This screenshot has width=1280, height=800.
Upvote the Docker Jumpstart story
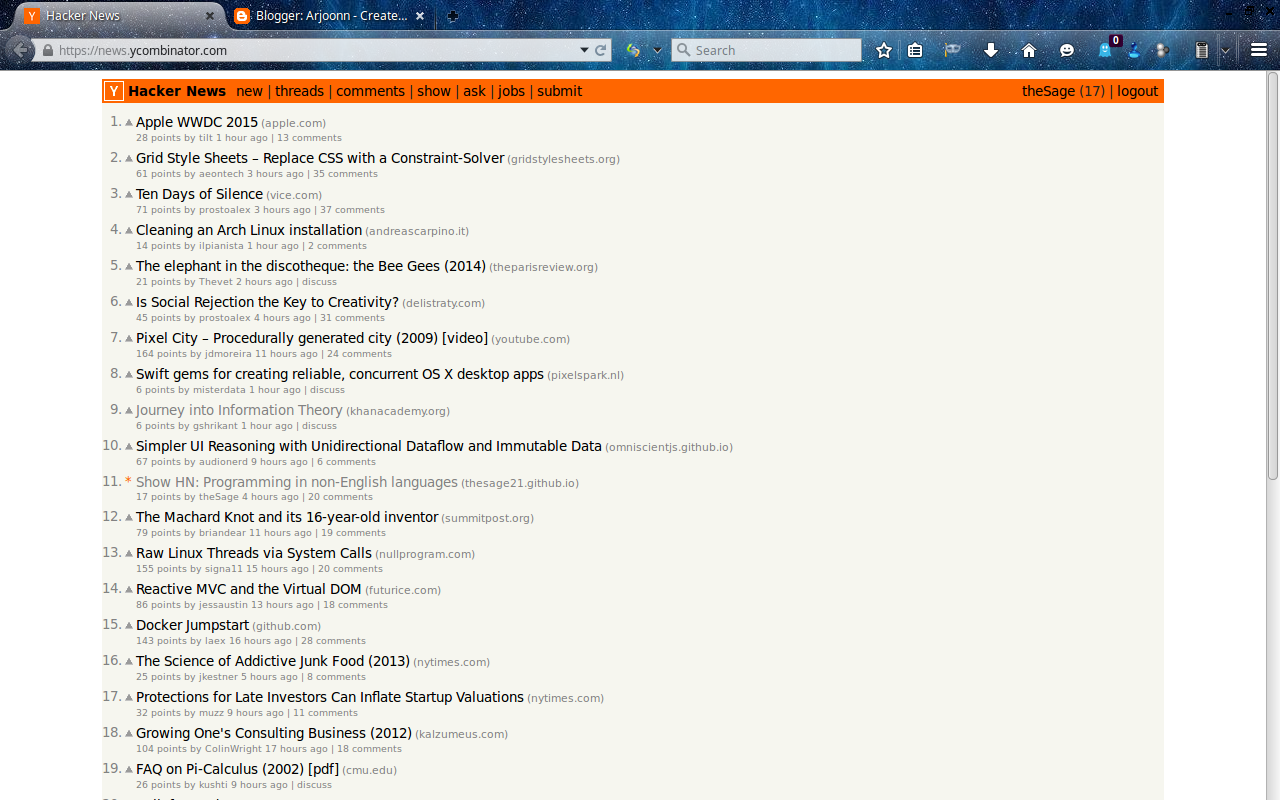129,625
